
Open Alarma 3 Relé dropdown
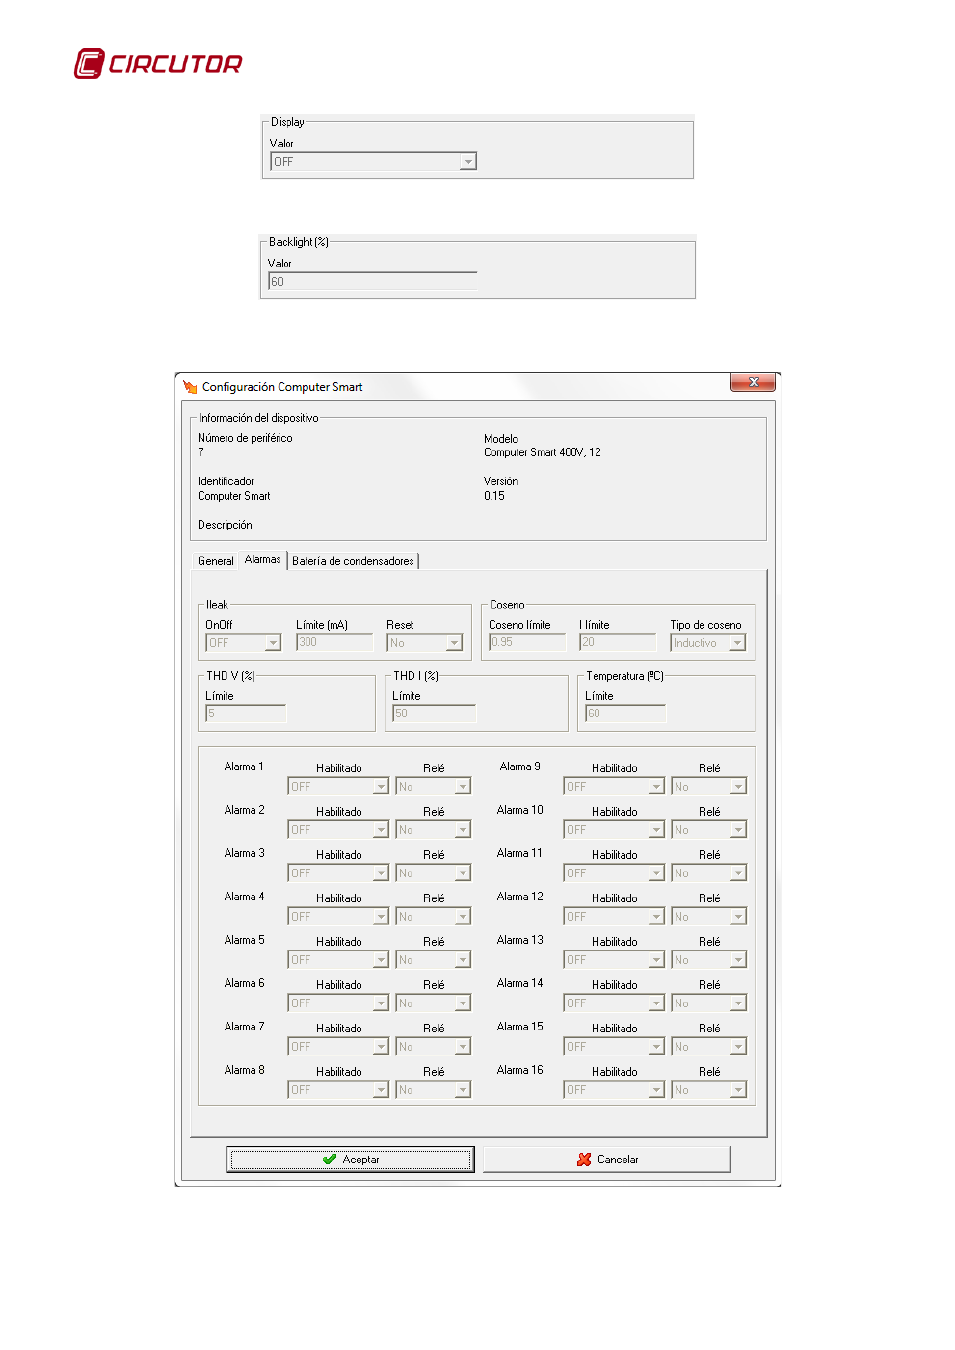point(433,873)
